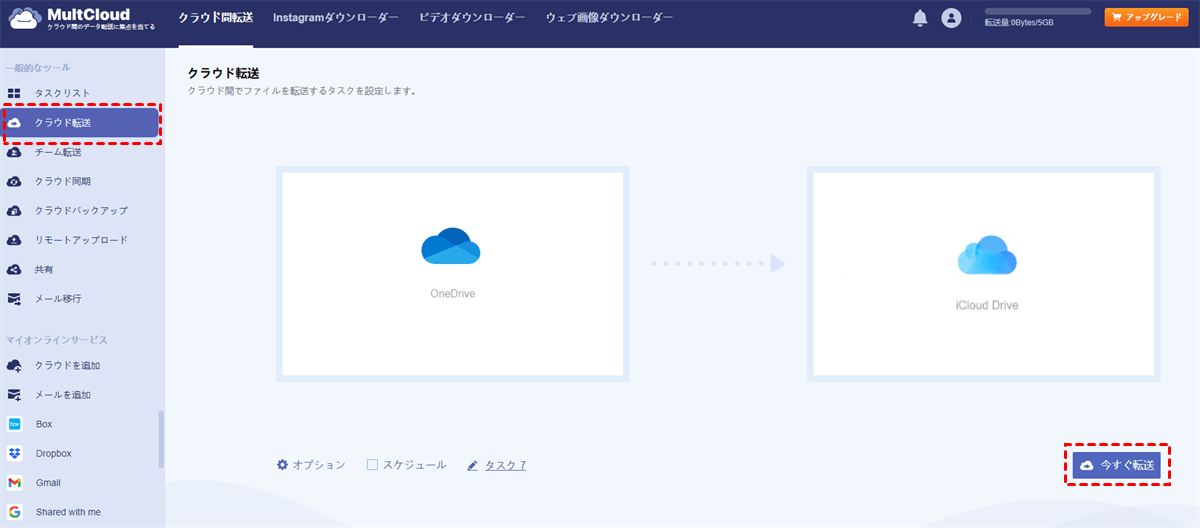
Task: Select OneDrive source panel
Action: tap(452, 274)
